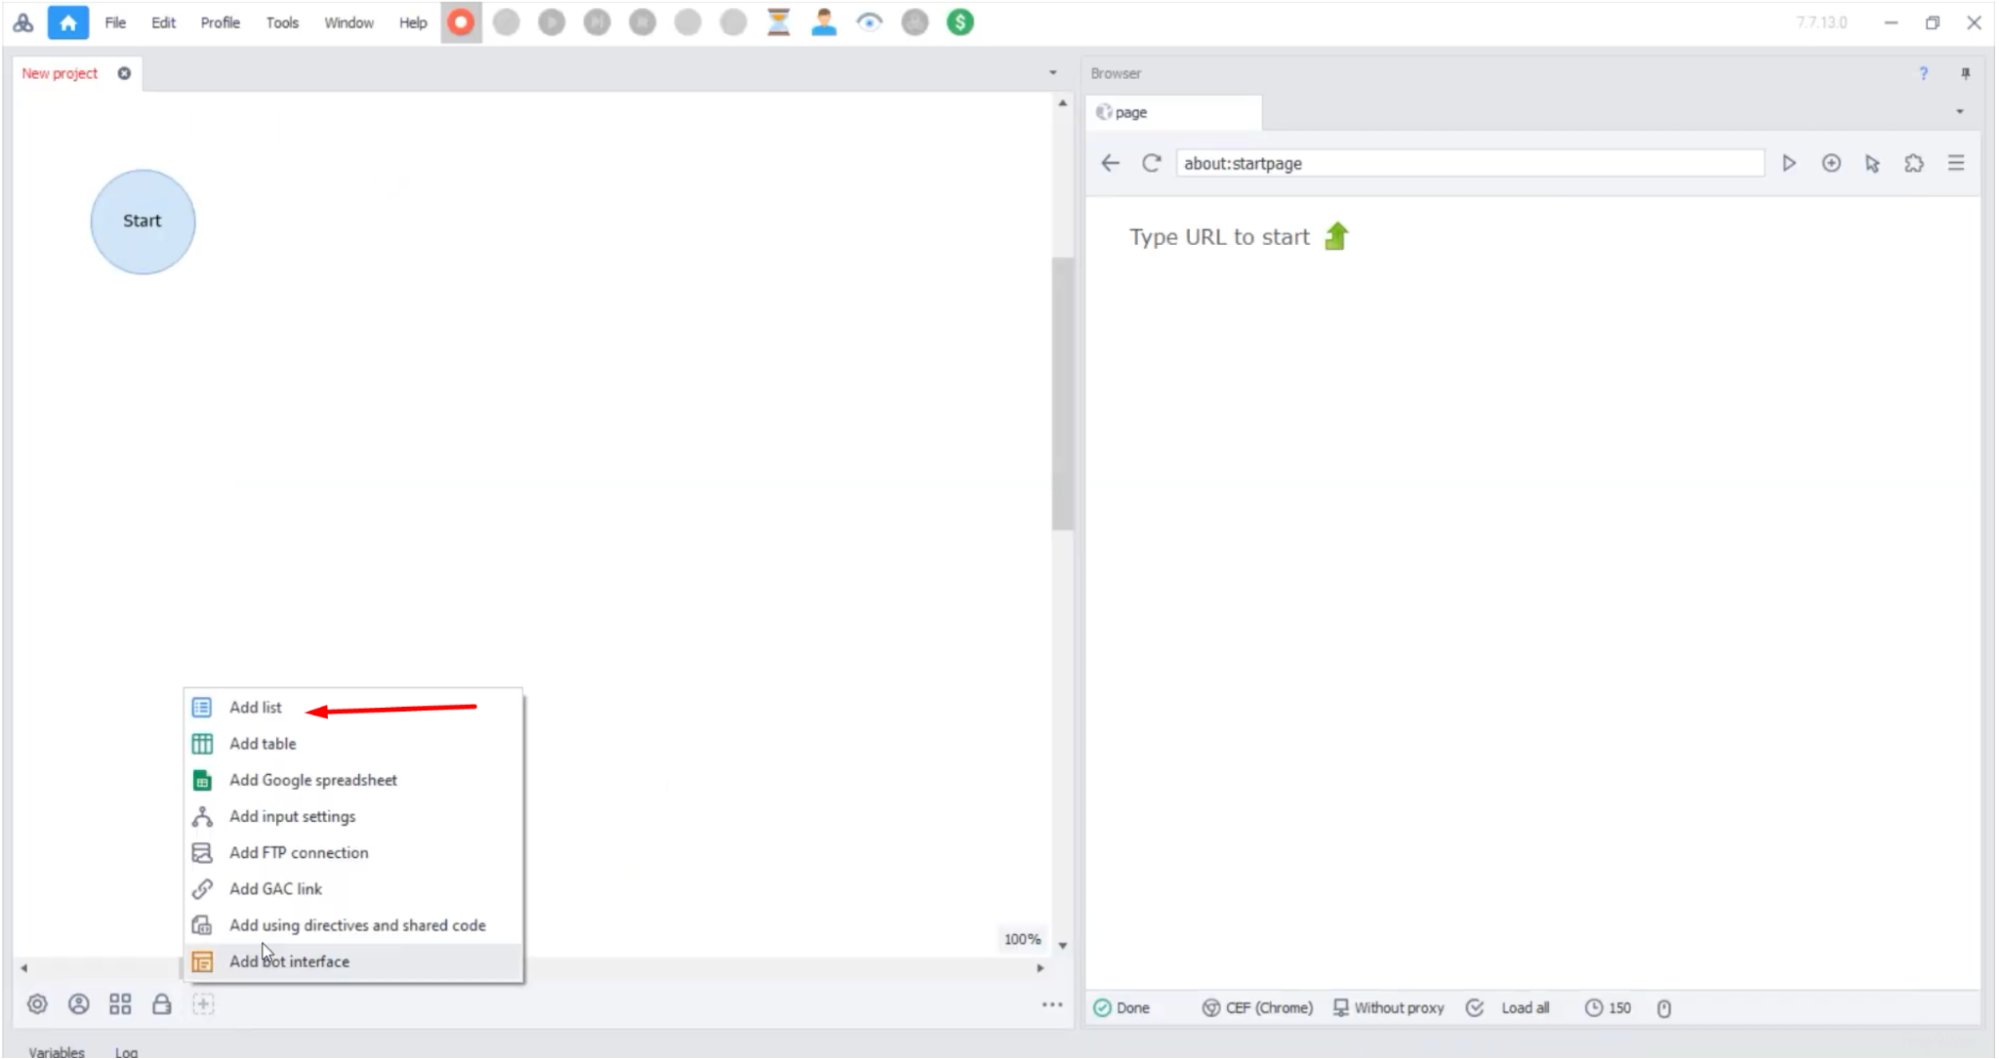
Task: Select Add list from context menu
Action: [256, 707]
